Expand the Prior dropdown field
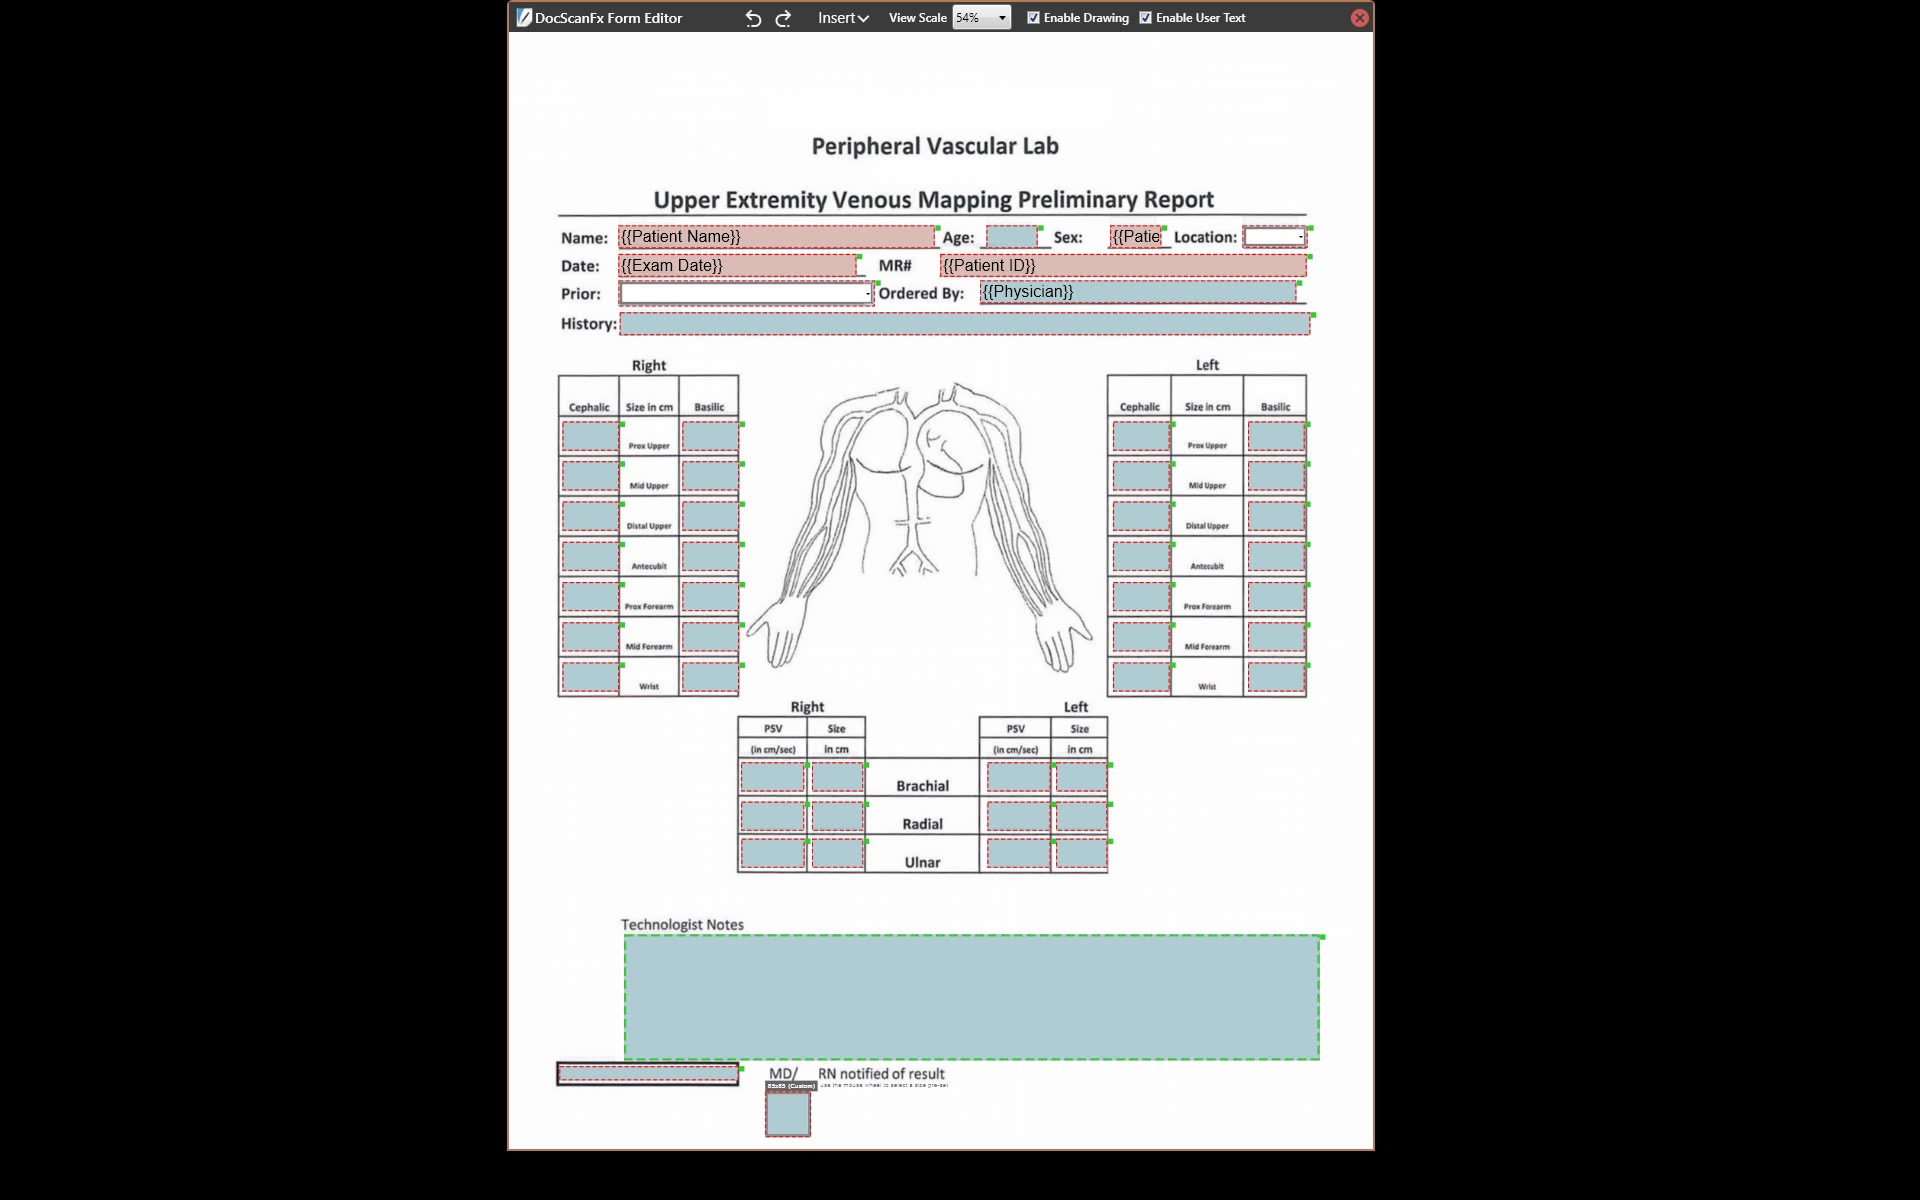 pos(866,293)
